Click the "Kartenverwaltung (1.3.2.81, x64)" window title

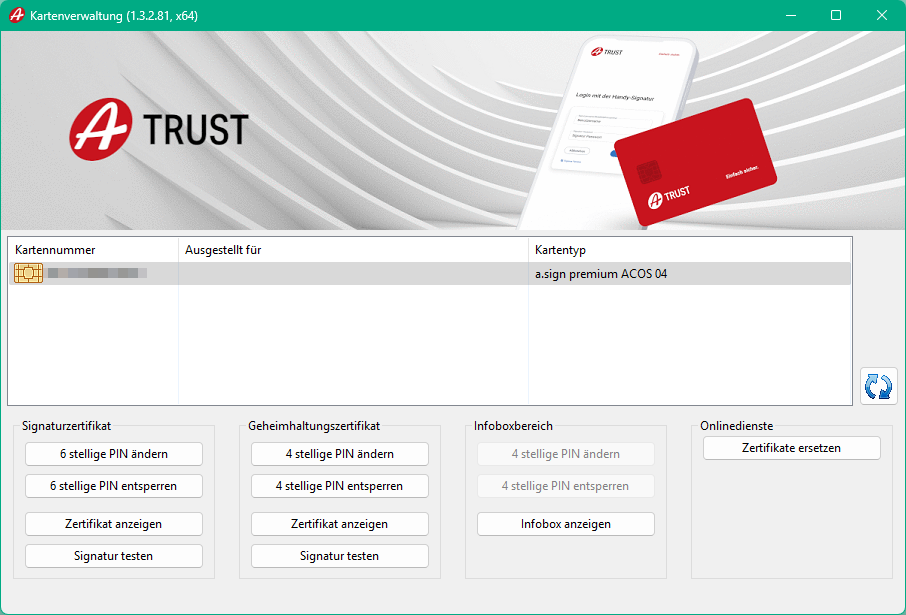click(x=114, y=16)
